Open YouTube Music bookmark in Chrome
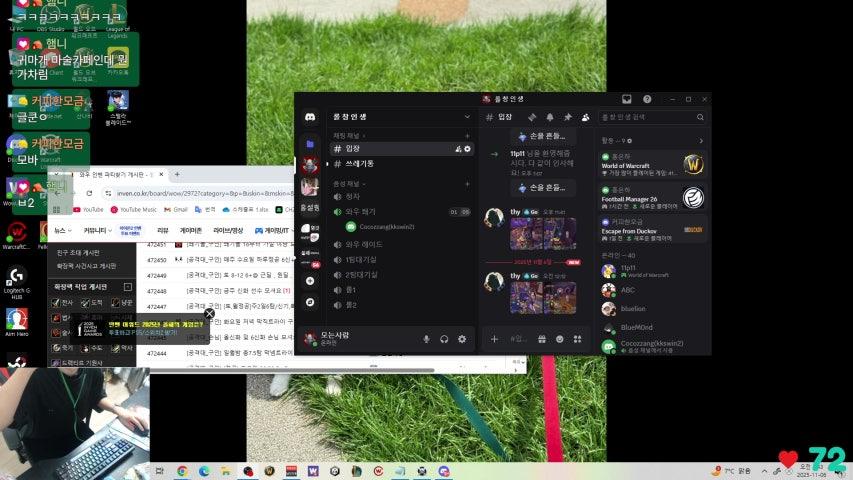Screen dimensions: 853x480 click(134, 210)
